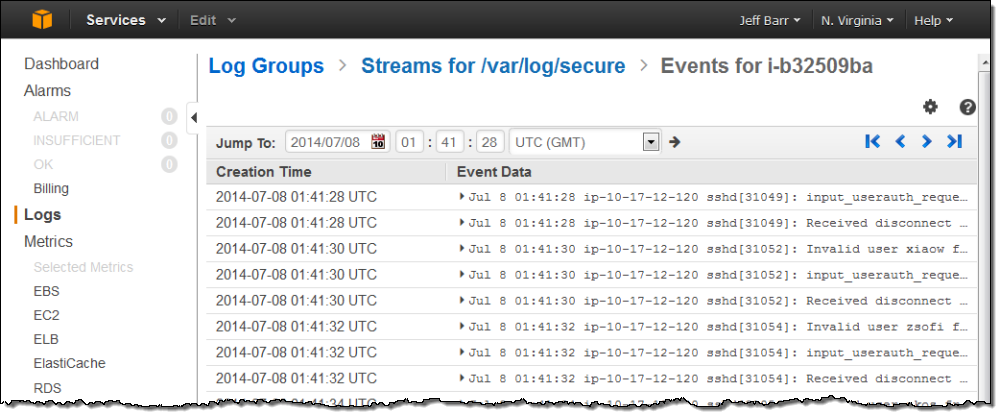Viewport: 1002px width, 417px height.
Task: Apply the Jump To arrow button
Action: 675,142
